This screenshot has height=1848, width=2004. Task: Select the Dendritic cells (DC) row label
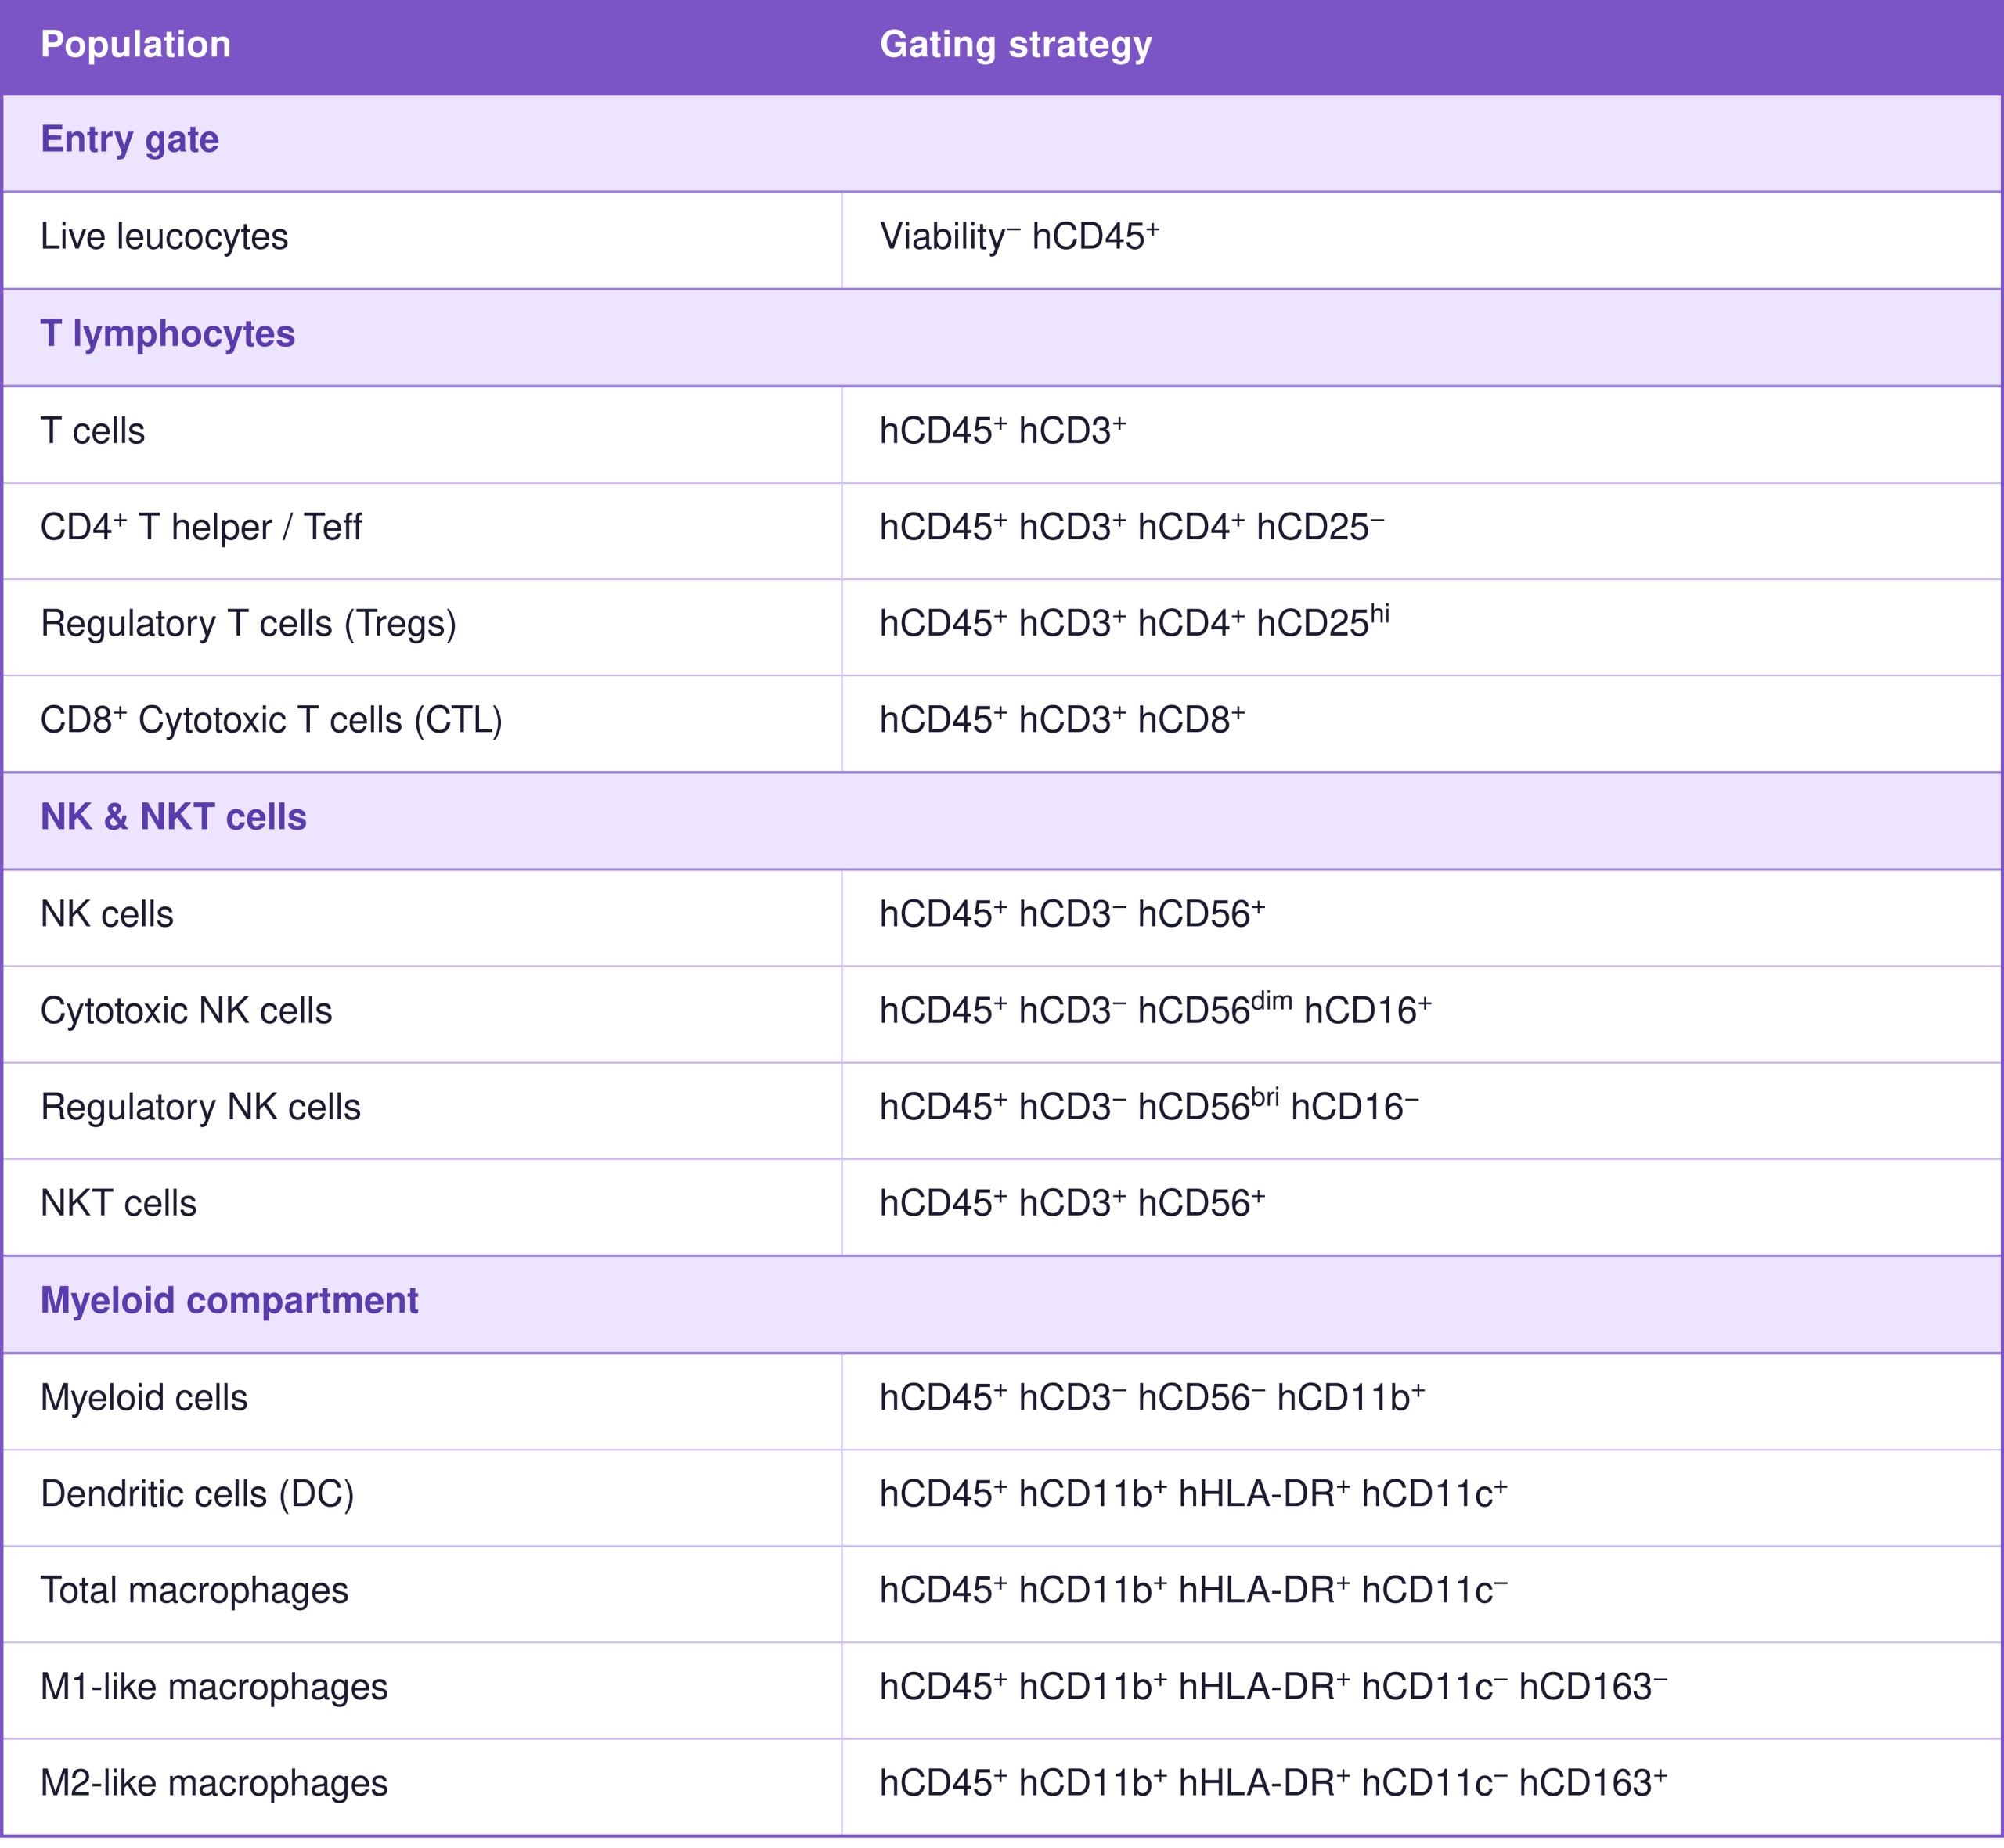pos(197,1494)
